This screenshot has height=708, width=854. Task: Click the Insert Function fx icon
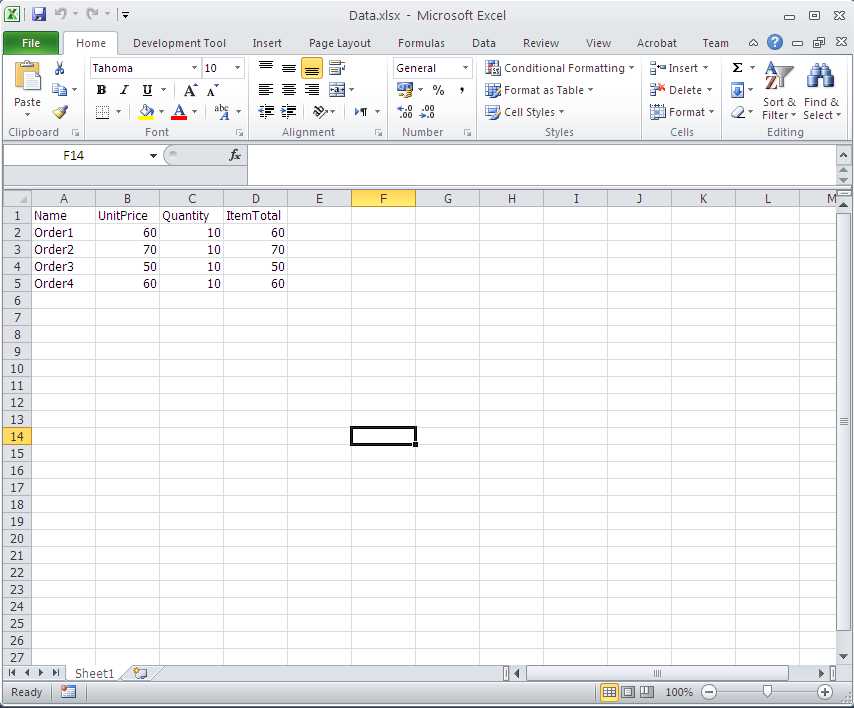click(235, 155)
